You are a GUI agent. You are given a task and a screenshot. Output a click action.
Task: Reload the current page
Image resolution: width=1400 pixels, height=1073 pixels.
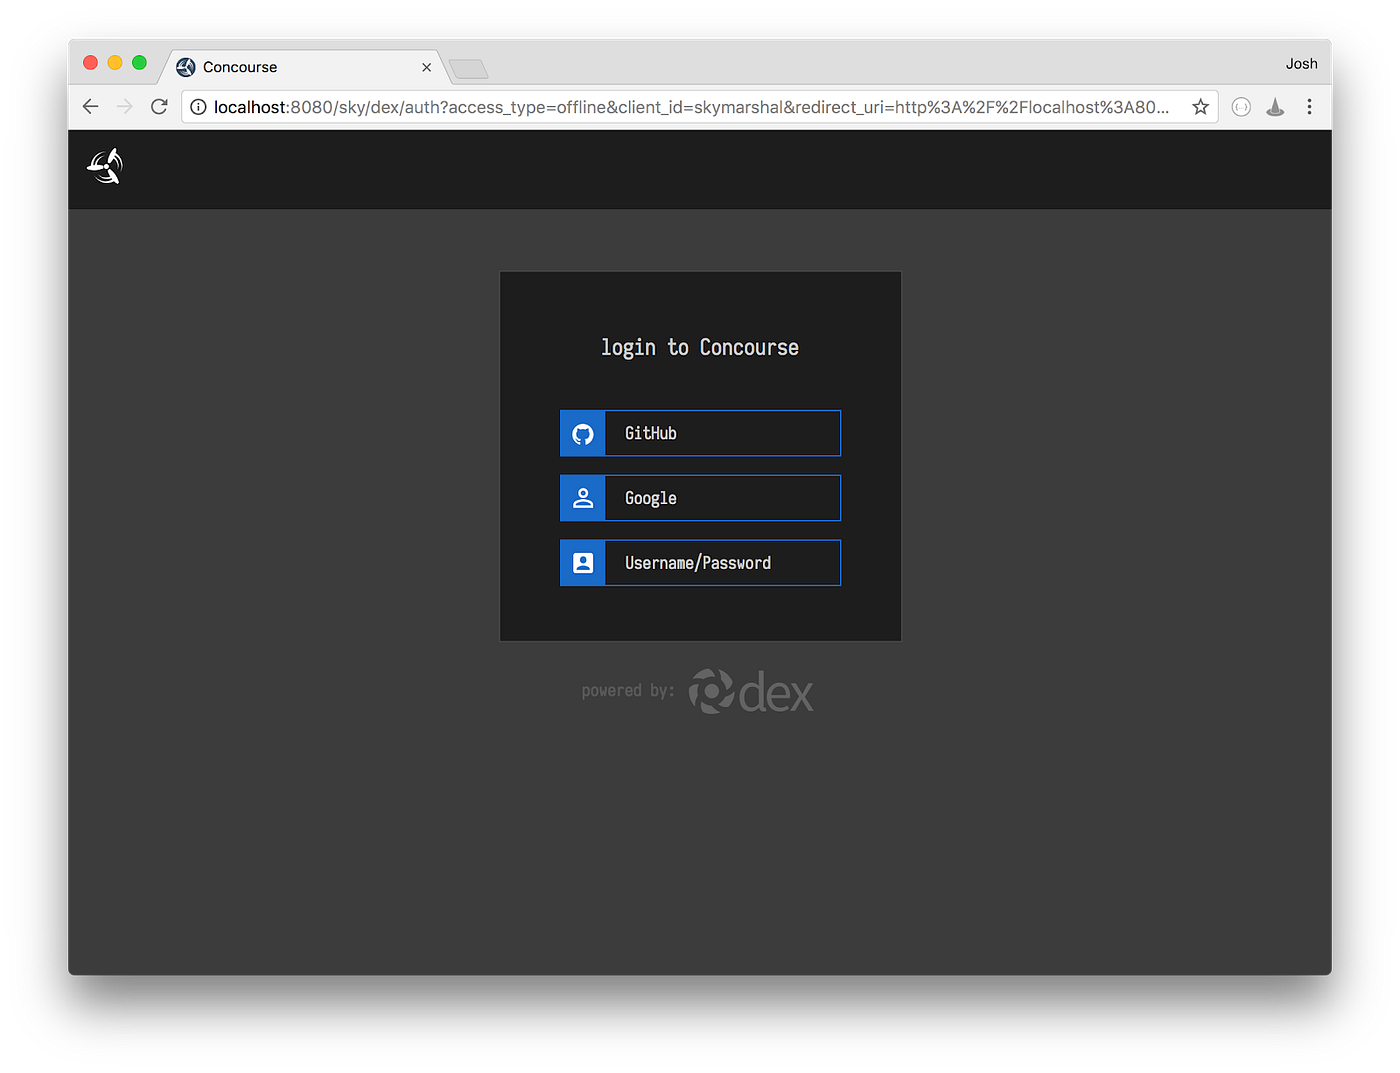click(159, 107)
